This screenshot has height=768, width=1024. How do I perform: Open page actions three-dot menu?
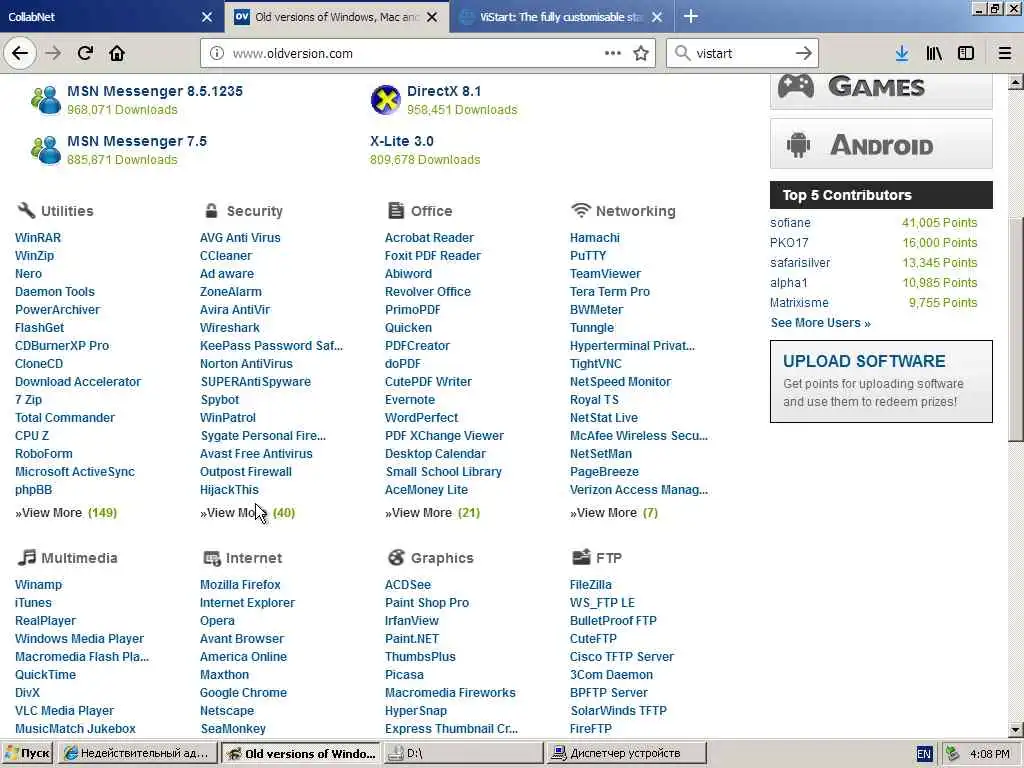click(613, 54)
